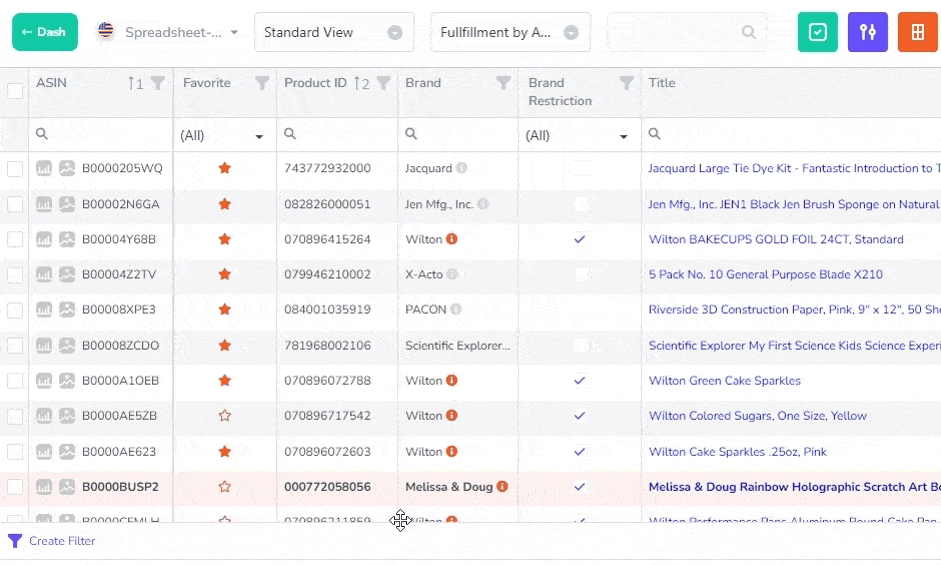941x565 pixels.
Task: Open bar chart icon for B0000205WQ
Action: point(44,168)
